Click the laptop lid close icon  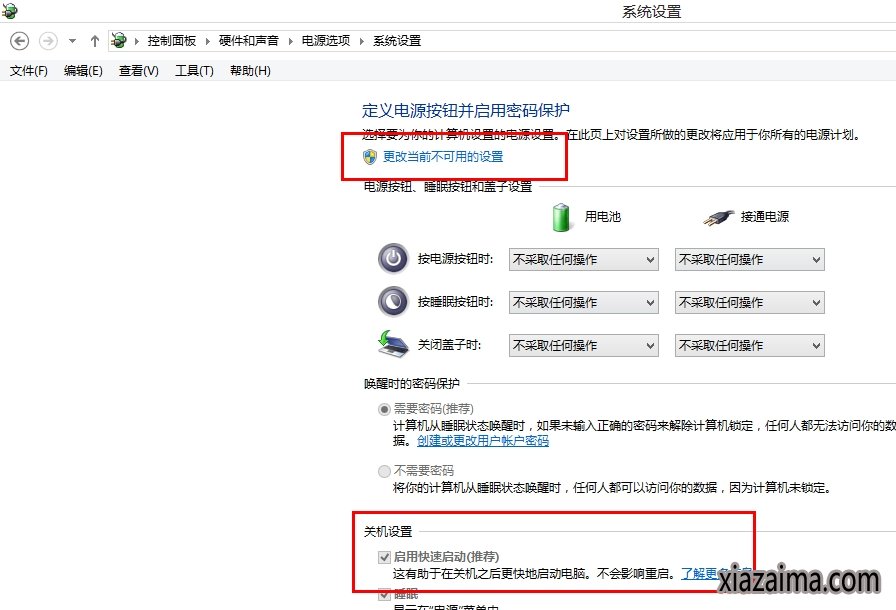point(393,344)
